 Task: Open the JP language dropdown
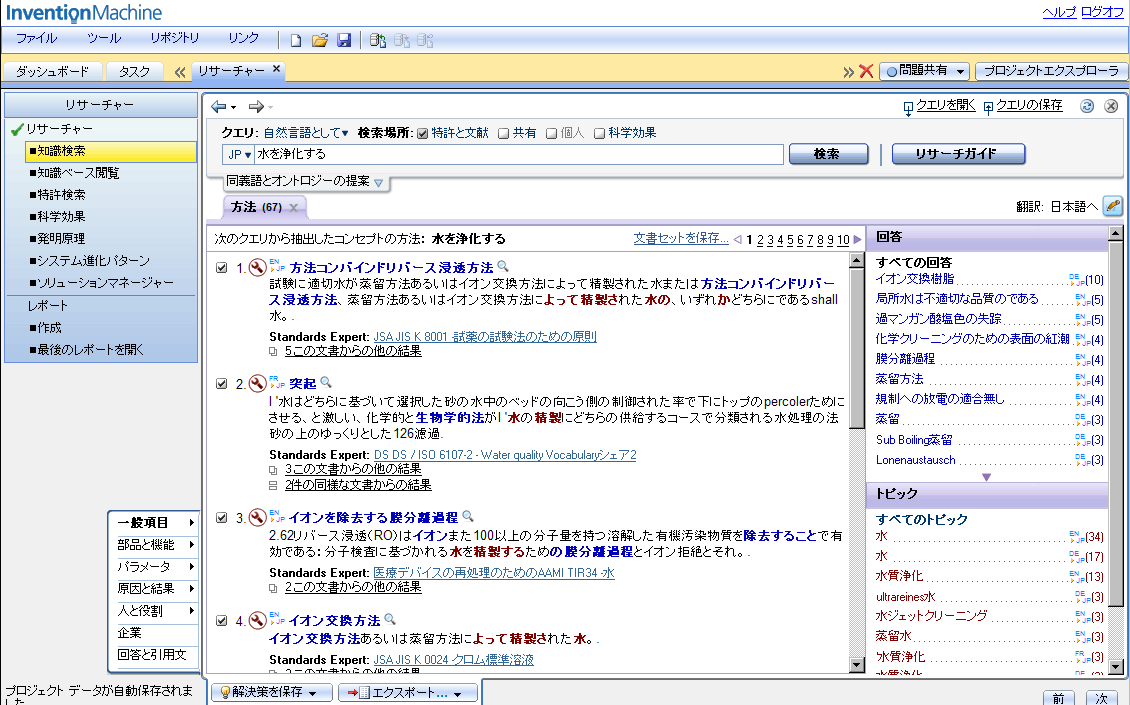coord(239,154)
